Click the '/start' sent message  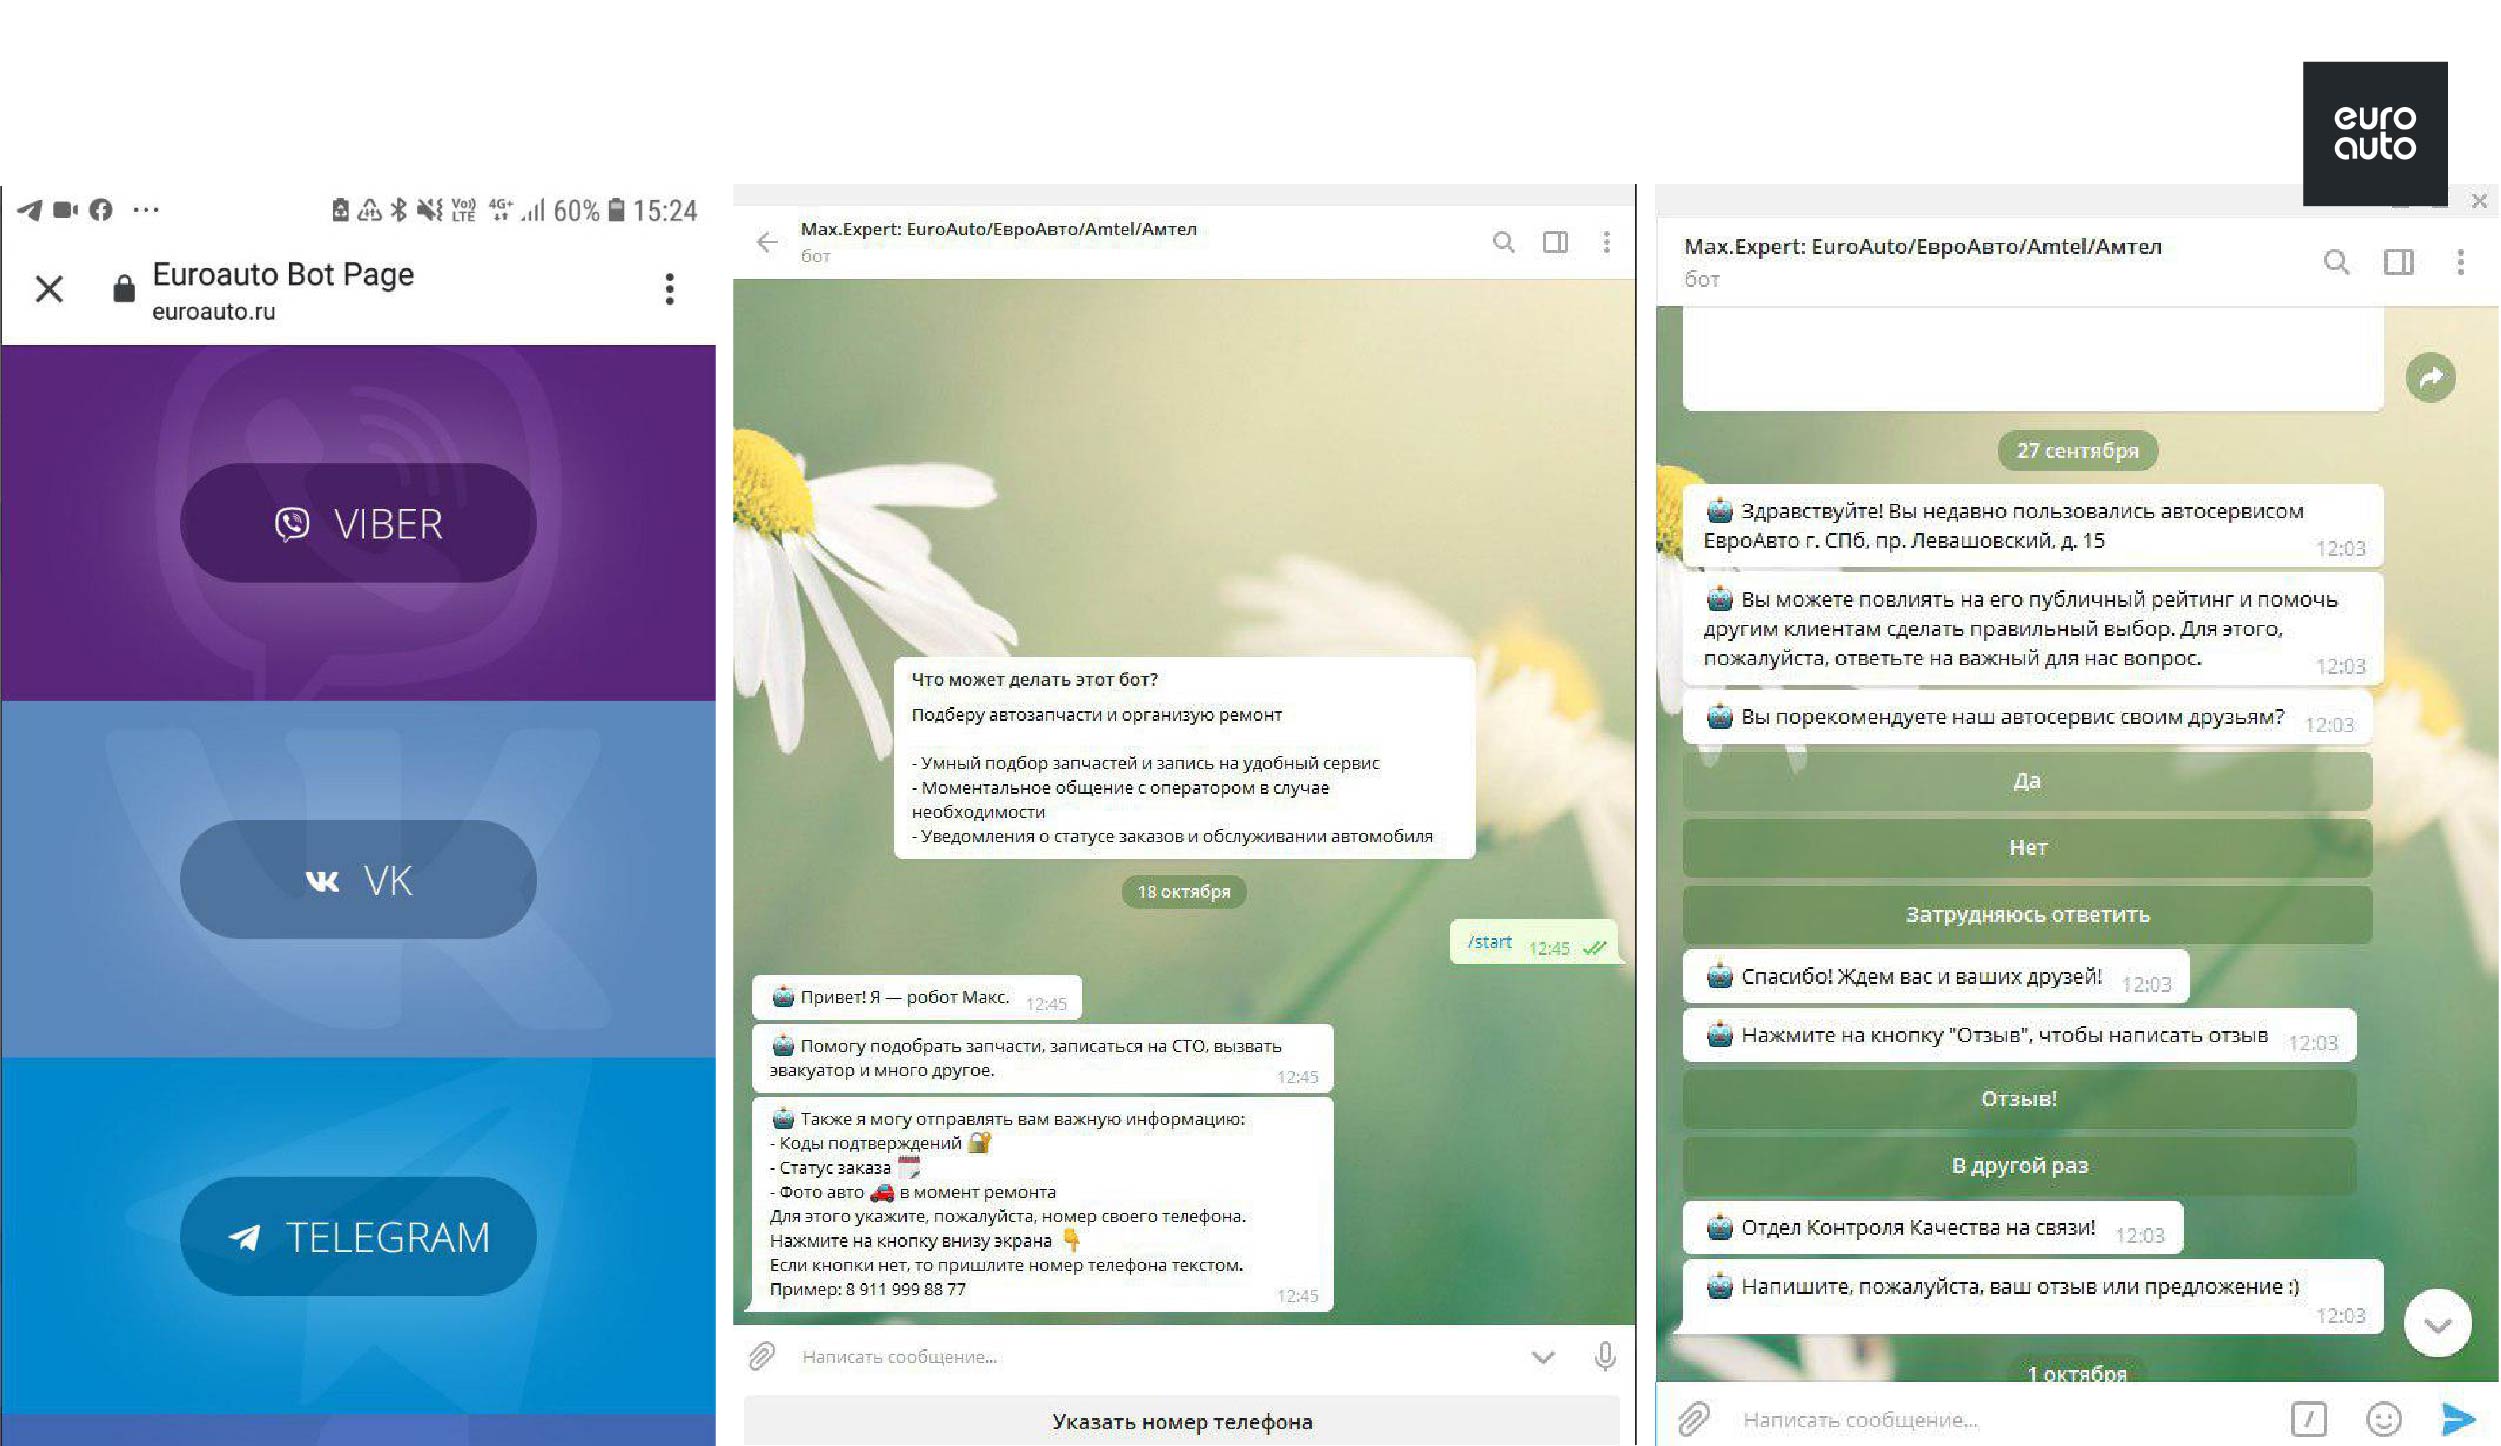coord(1533,942)
